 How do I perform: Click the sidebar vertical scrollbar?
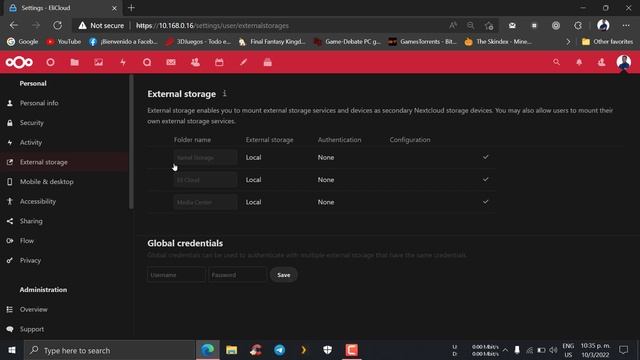(131, 142)
